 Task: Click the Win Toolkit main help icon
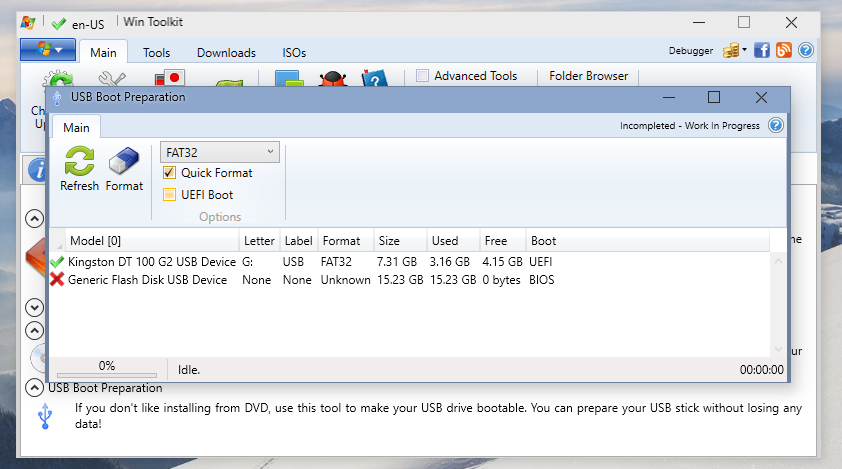[x=805, y=51]
